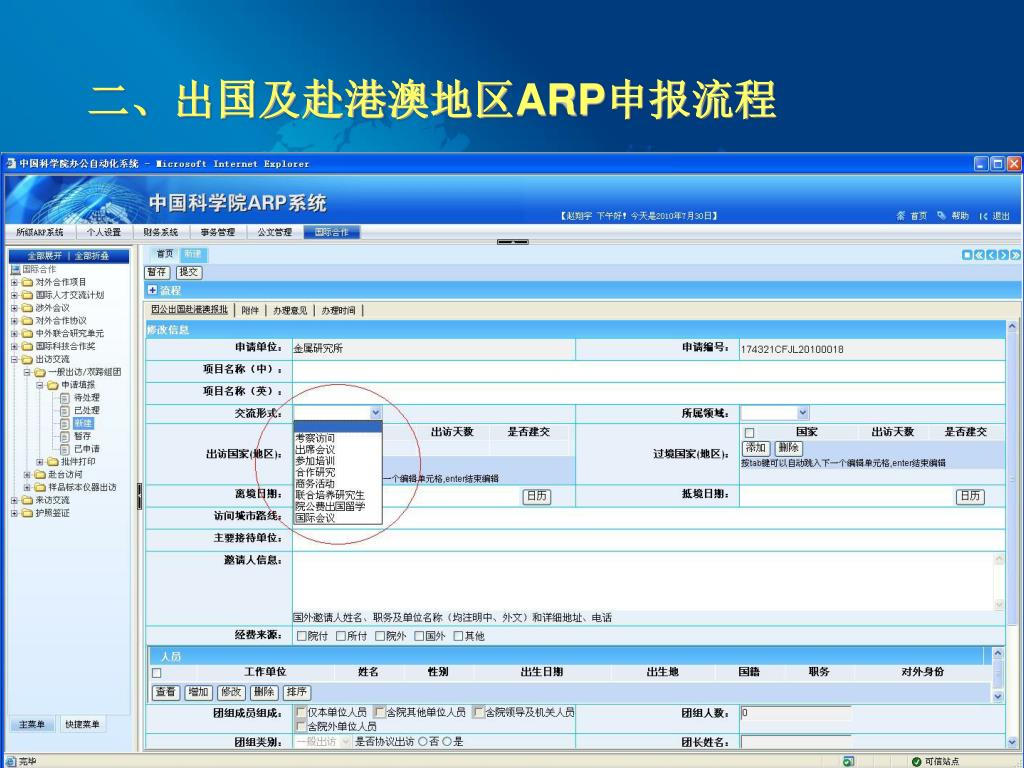Image resolution: width=1024 pixels, height=768 pixels.
Task: Click the computer icon of 国际合作 root node
Action: point(16,269)
